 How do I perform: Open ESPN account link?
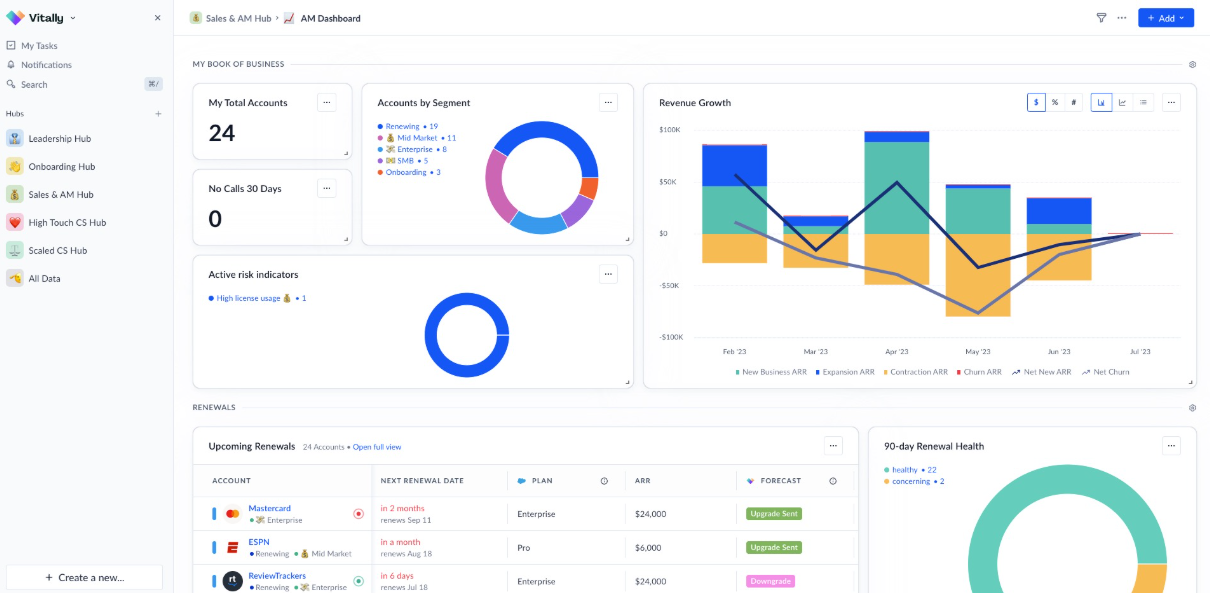point(259,542)
